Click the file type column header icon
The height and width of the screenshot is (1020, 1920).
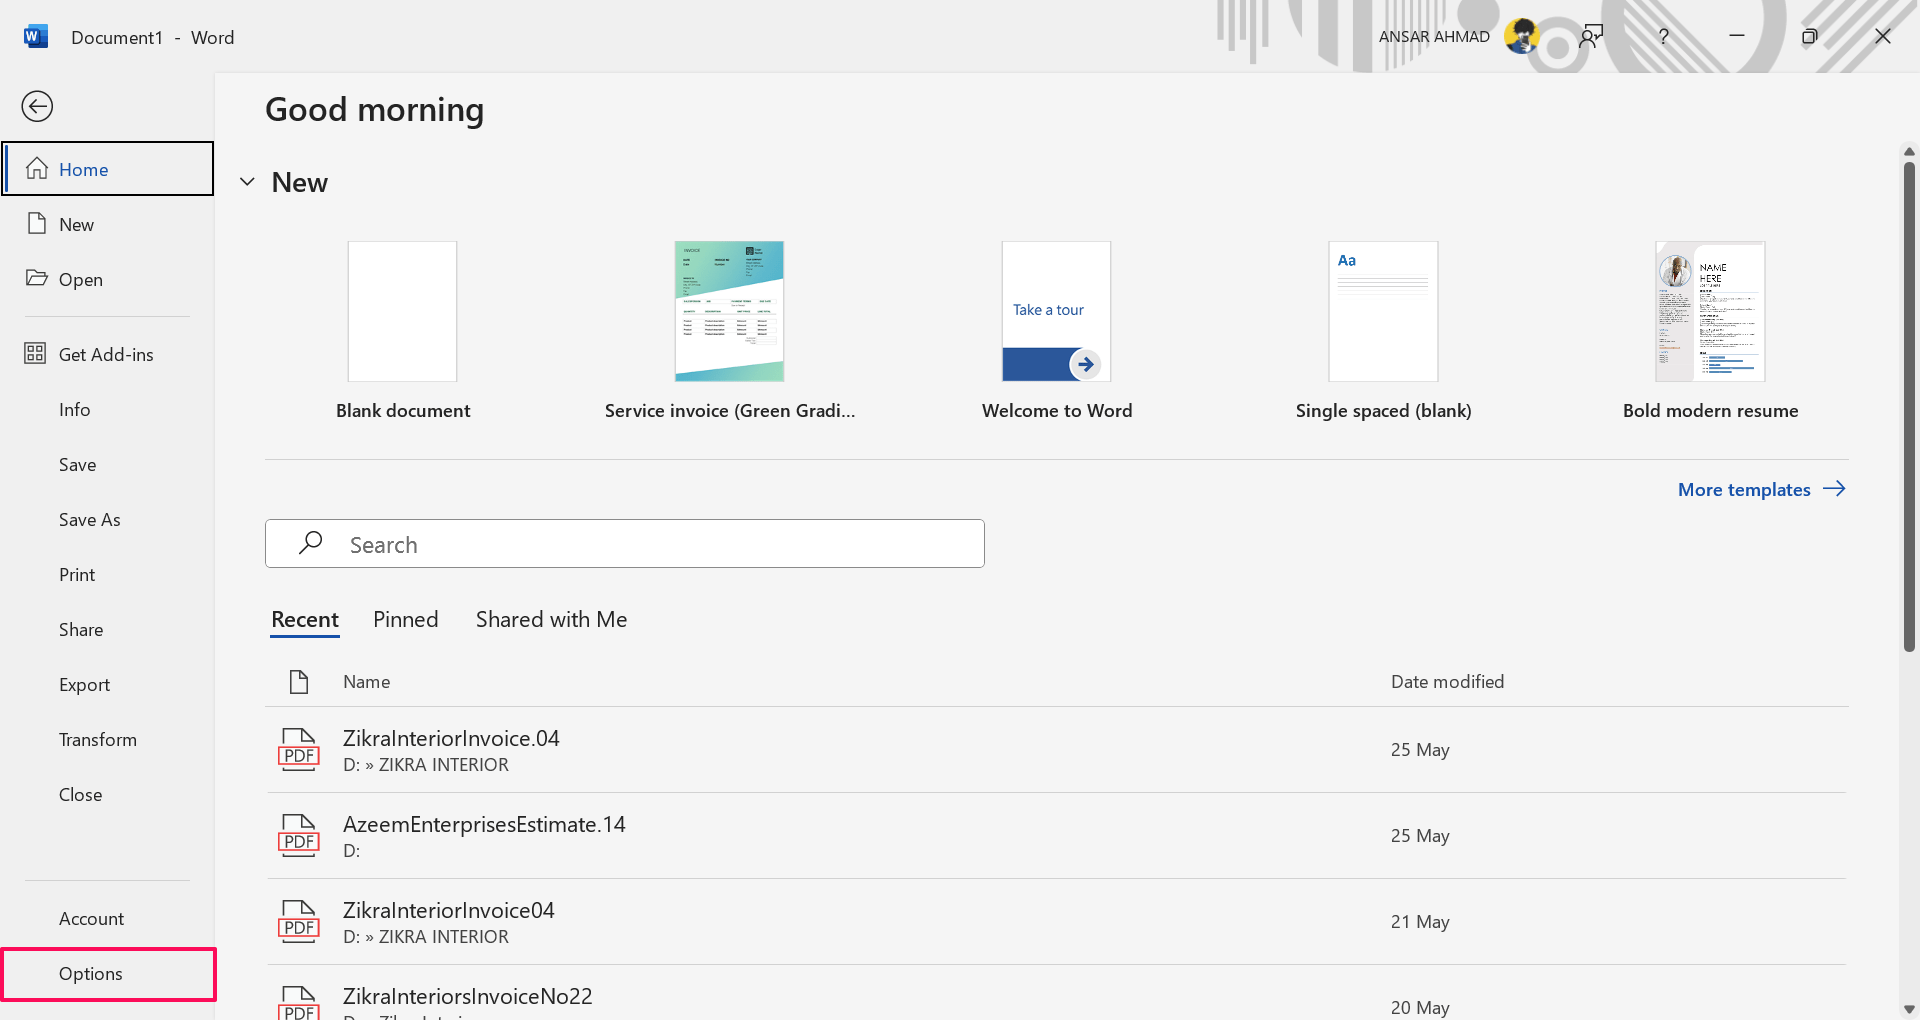pyautogui.click(x=298, y=682)
